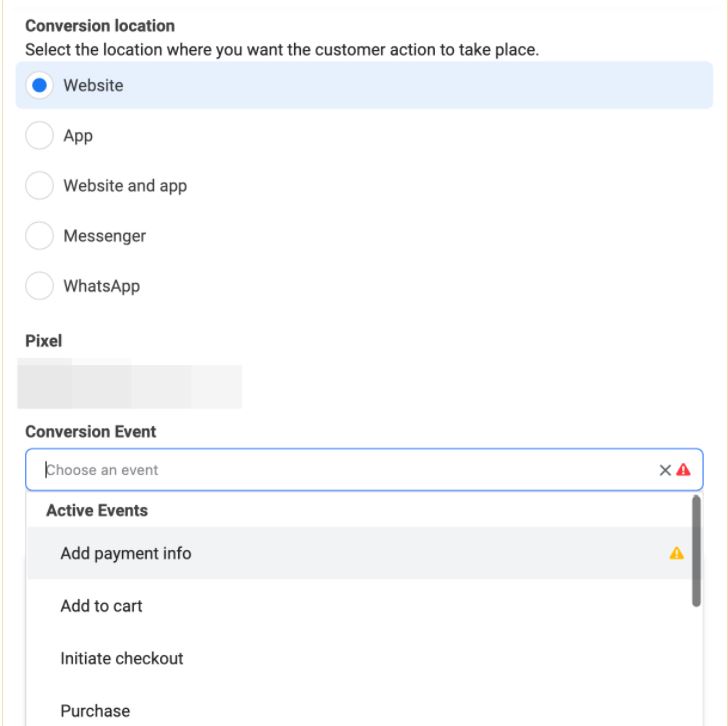Clear the Conversion Event field with X icon
The height and width of the screenshot is (726, 728).
[x=665, y=470]
